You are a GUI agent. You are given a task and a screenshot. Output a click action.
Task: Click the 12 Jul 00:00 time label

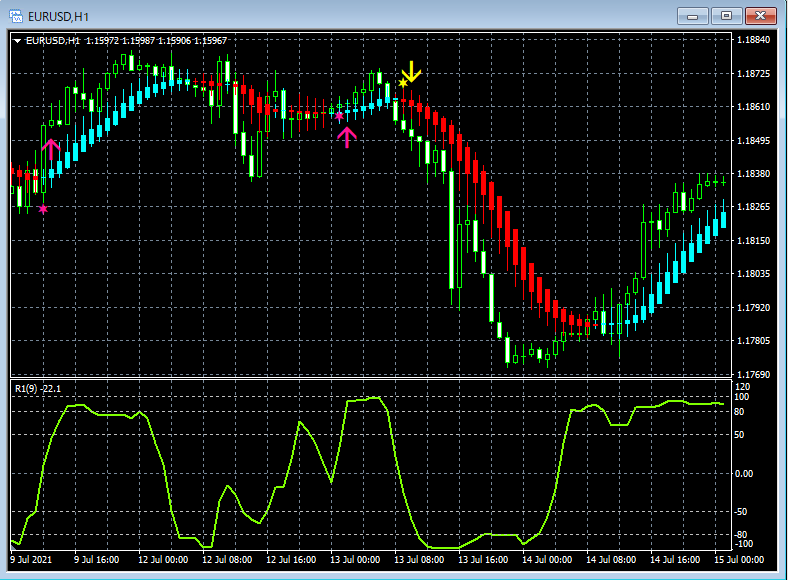163,559
